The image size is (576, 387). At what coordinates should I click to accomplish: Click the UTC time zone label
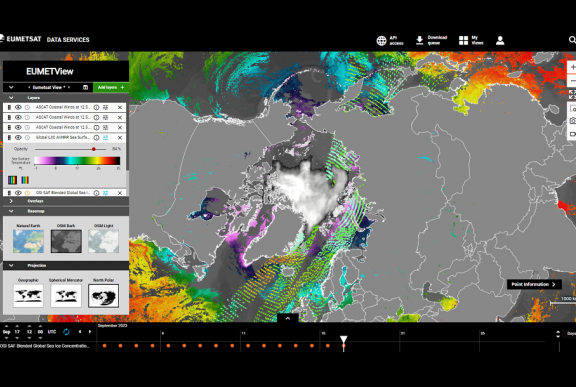(52, 332)
